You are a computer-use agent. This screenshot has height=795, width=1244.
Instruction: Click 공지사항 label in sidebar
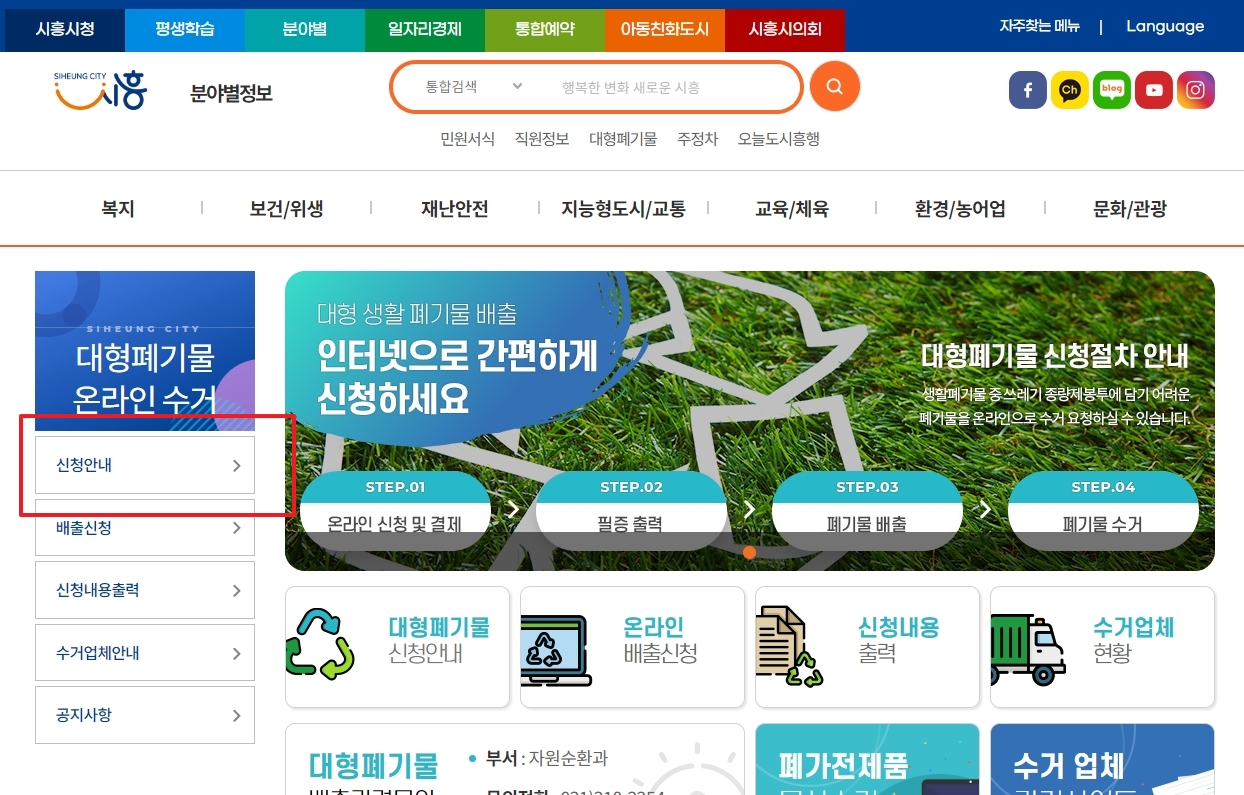click(84, 716)
